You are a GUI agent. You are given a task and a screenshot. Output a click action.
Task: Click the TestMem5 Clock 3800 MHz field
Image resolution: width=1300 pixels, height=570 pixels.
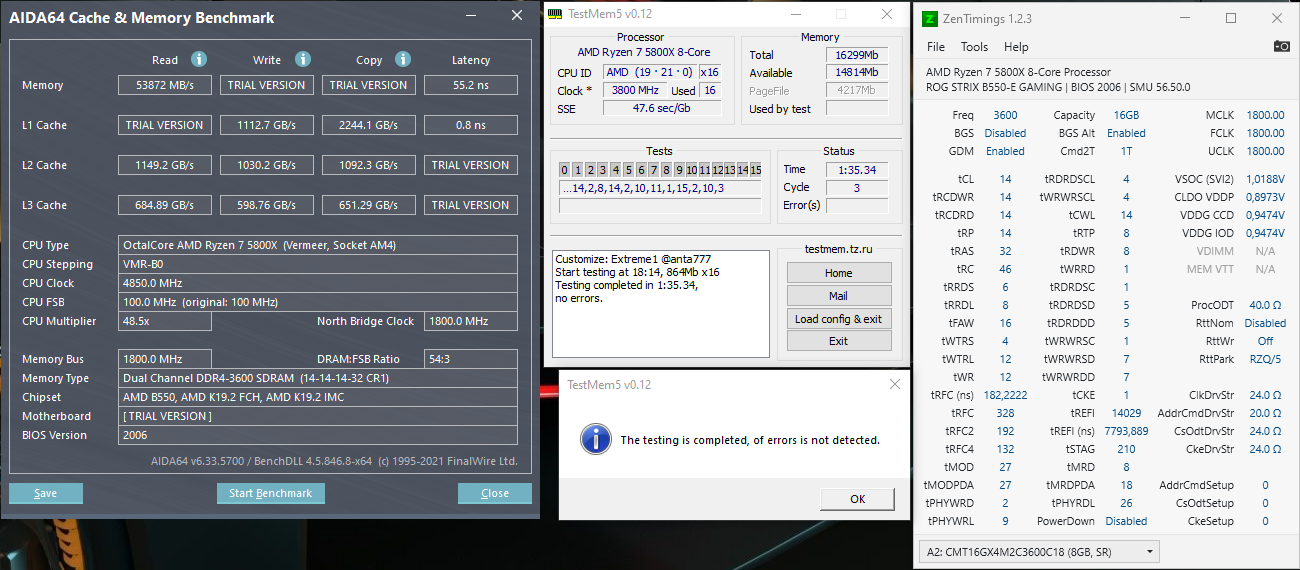[634, 90]
